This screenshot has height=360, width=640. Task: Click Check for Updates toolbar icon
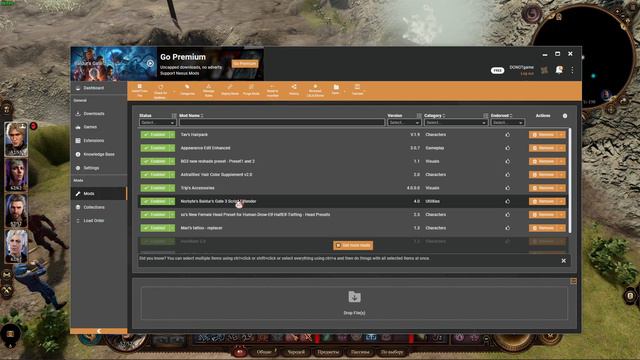click(x=160, y=91)
